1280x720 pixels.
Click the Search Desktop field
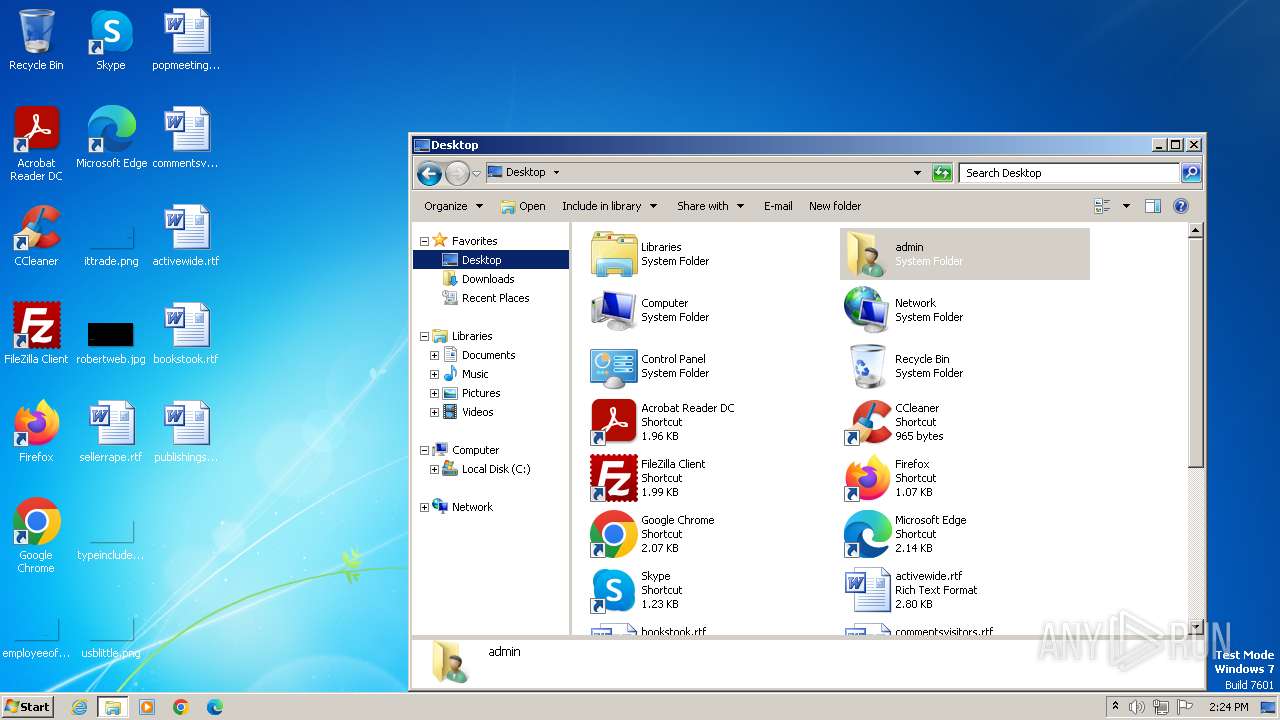1070,173
